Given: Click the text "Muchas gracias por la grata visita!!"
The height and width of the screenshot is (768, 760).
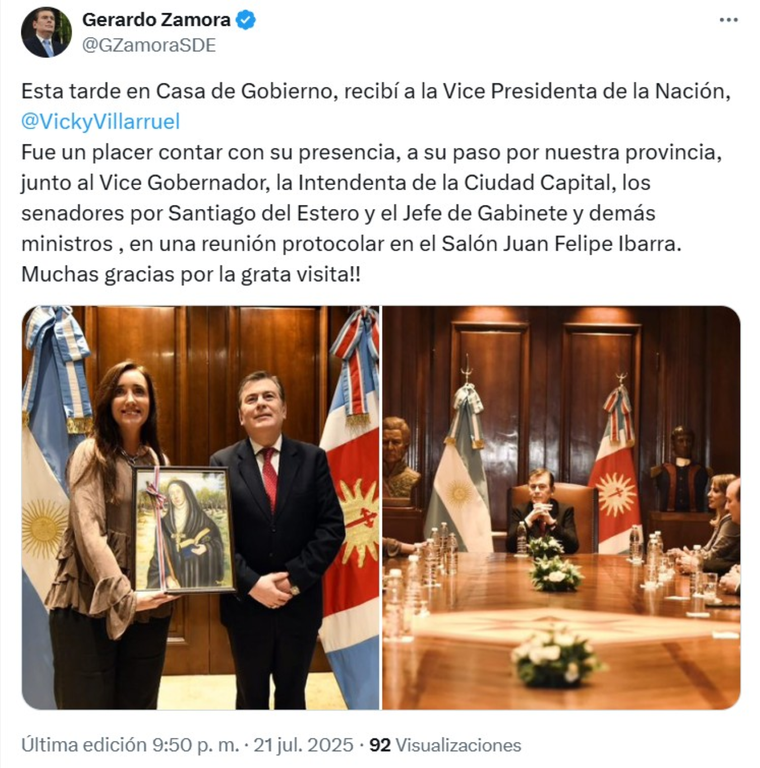Looking at the screenshot, I should tap(191, 274).
